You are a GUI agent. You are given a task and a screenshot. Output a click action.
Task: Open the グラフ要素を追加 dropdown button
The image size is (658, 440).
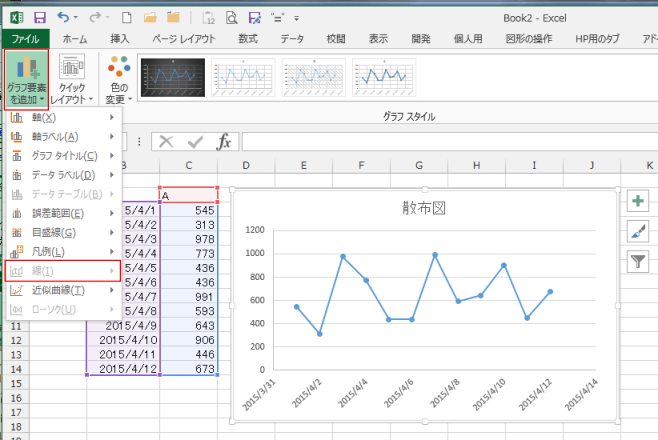(27, 79)
